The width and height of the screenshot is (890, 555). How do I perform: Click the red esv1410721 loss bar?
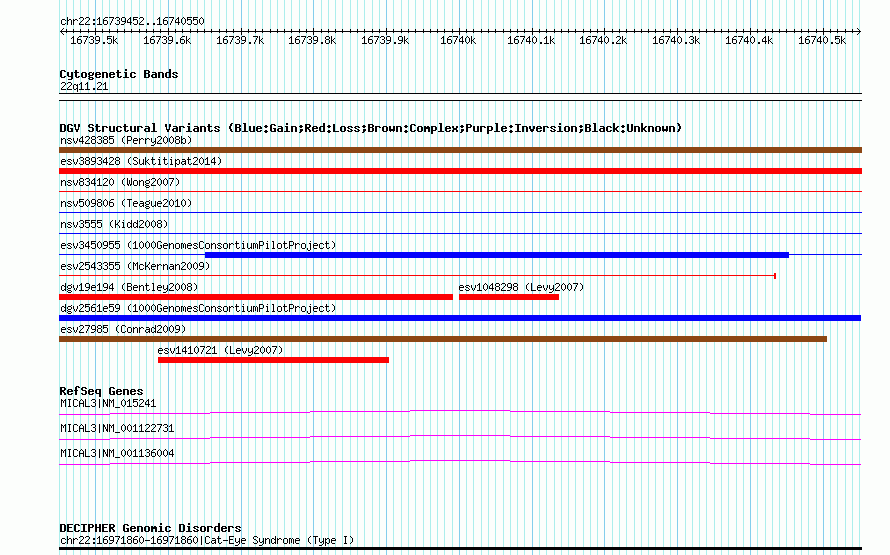tap(273, 360)
